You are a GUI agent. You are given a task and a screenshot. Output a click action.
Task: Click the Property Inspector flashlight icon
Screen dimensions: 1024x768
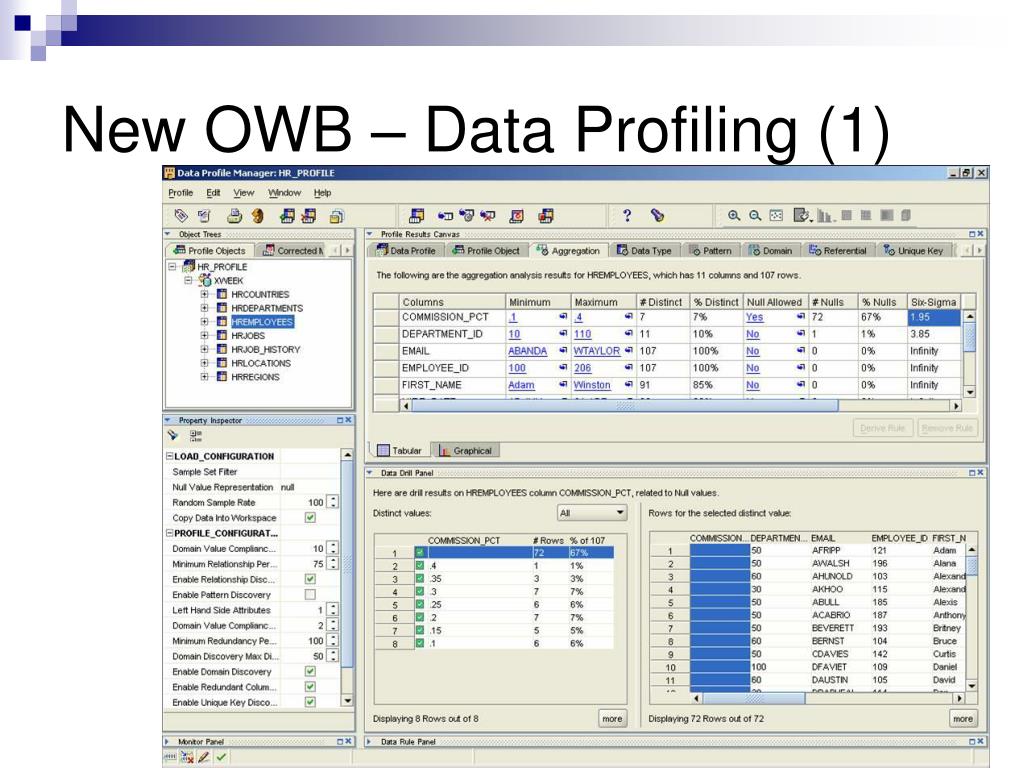pos(173,436)
